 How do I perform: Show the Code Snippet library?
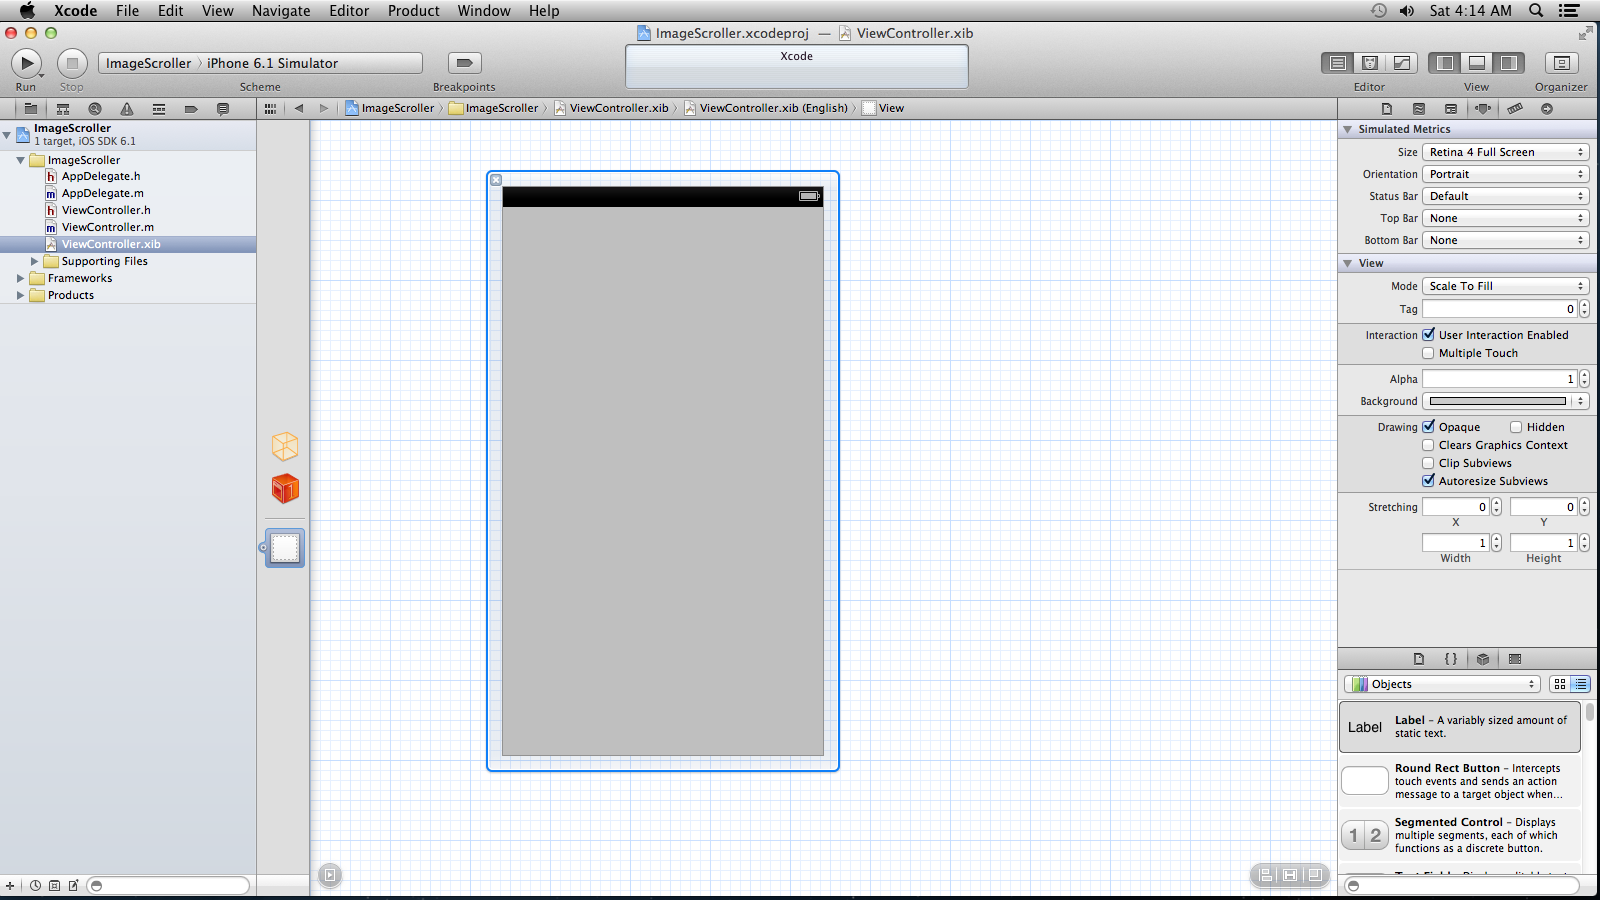pyautogui.click(x=1451, y=659)
